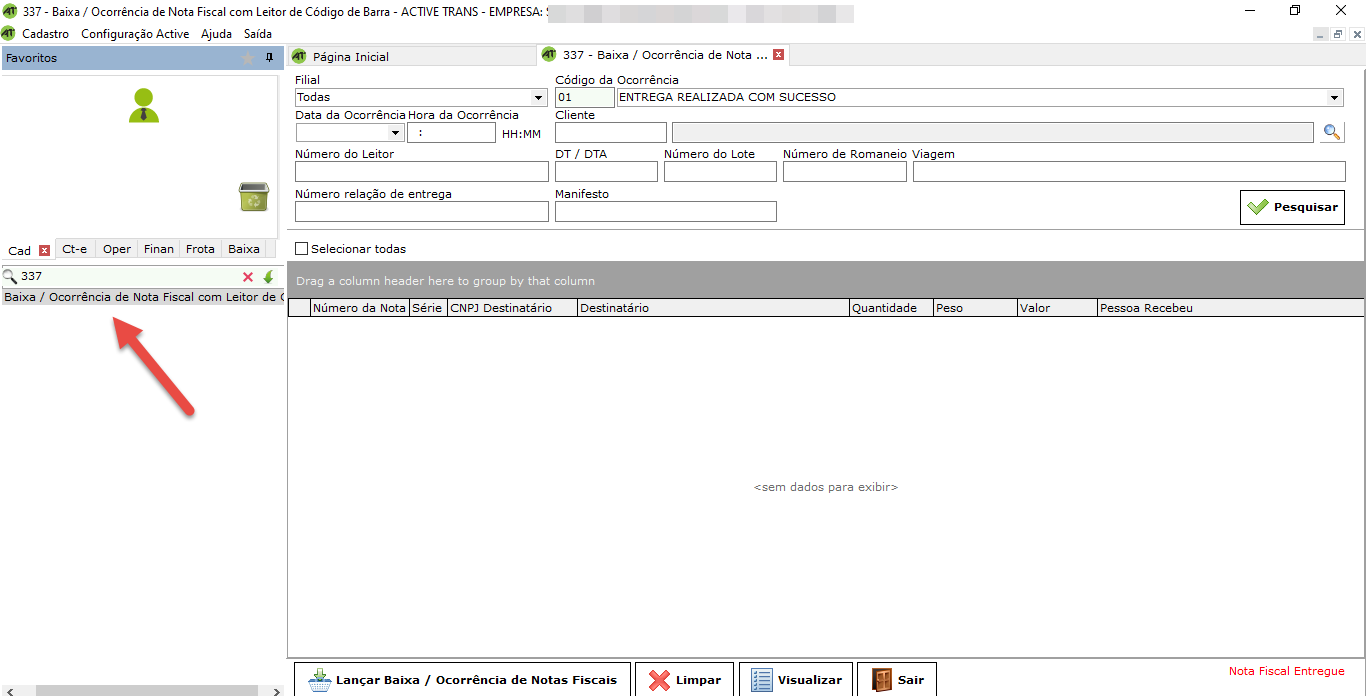1366x696 pixels.
Task: Close the 337 Baixa tab
Action: click(x=778, y=55)
